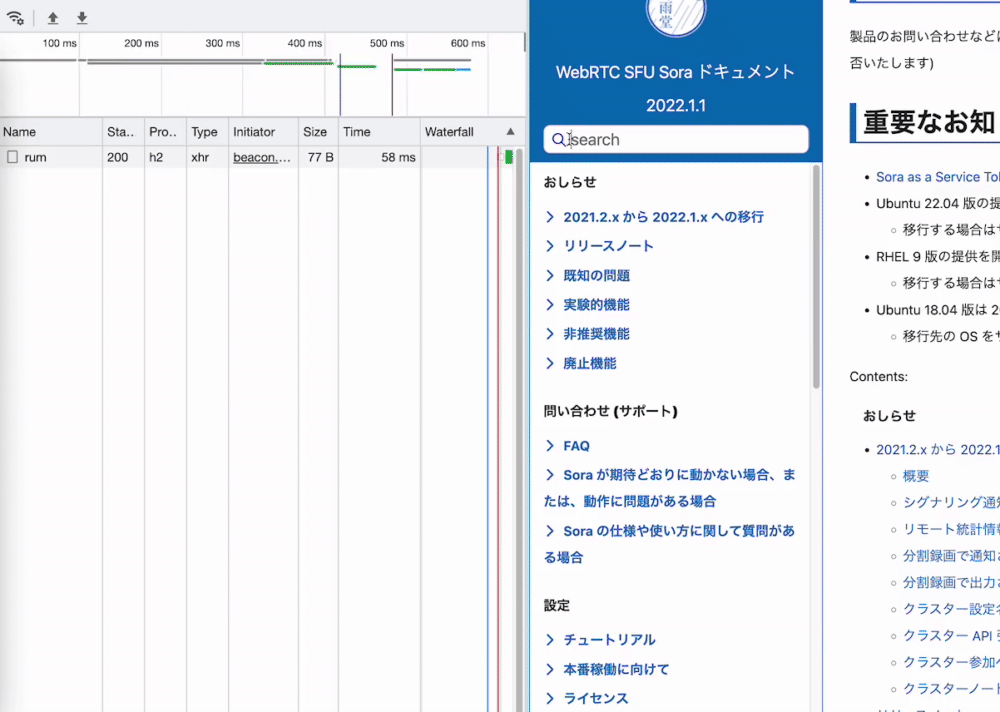Focus the search documentation input field
Viewport: 1000px width, 712px height.
[x=676, y=140]
